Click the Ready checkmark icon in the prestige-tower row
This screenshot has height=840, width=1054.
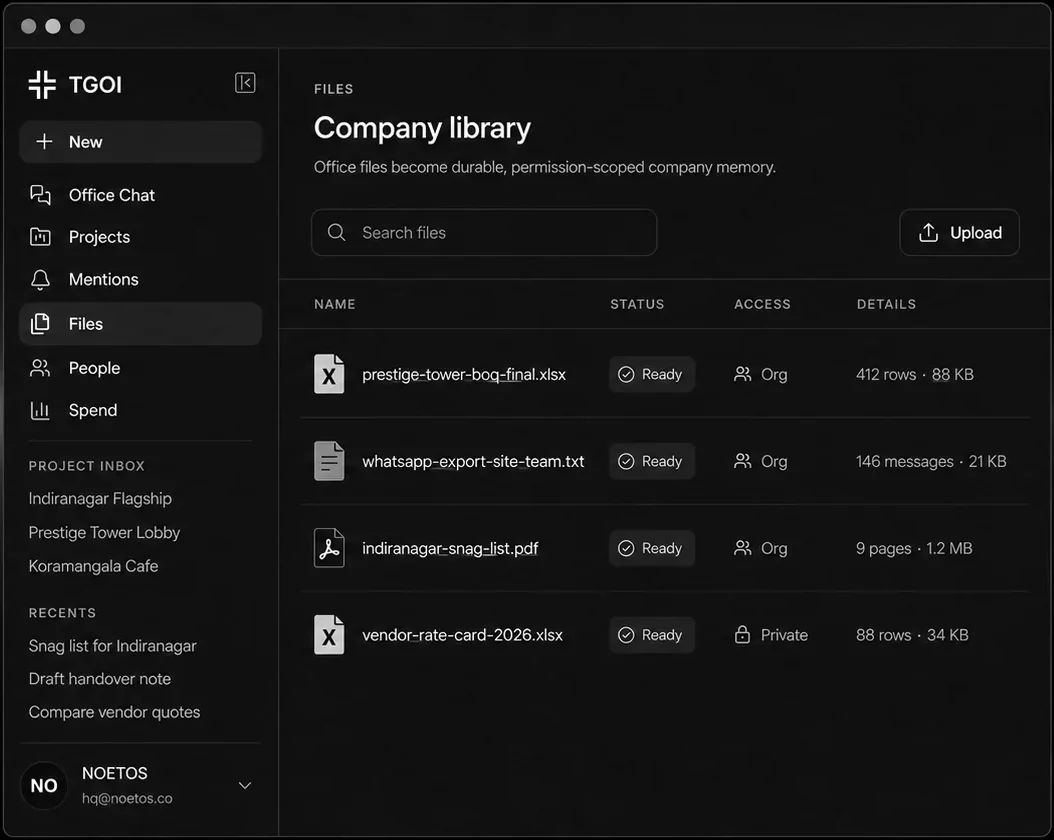pyautogui.click(x=626, y=374)
